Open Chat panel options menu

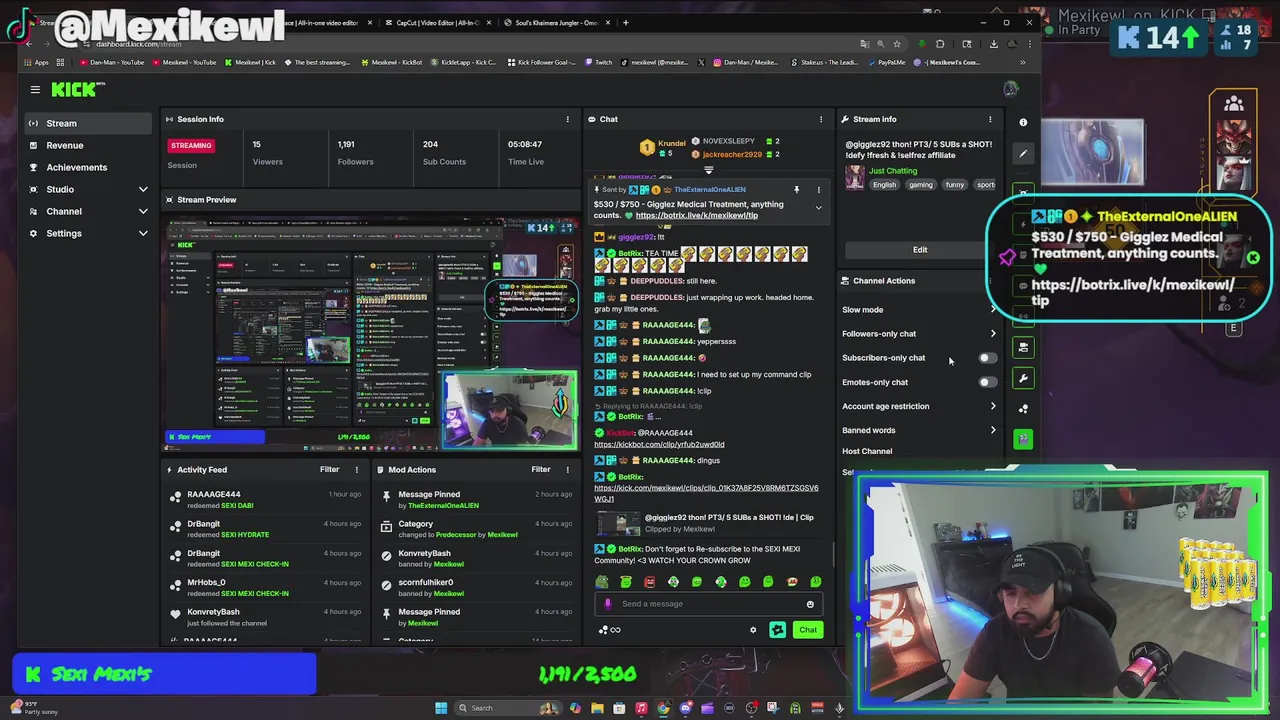(821, 119)
